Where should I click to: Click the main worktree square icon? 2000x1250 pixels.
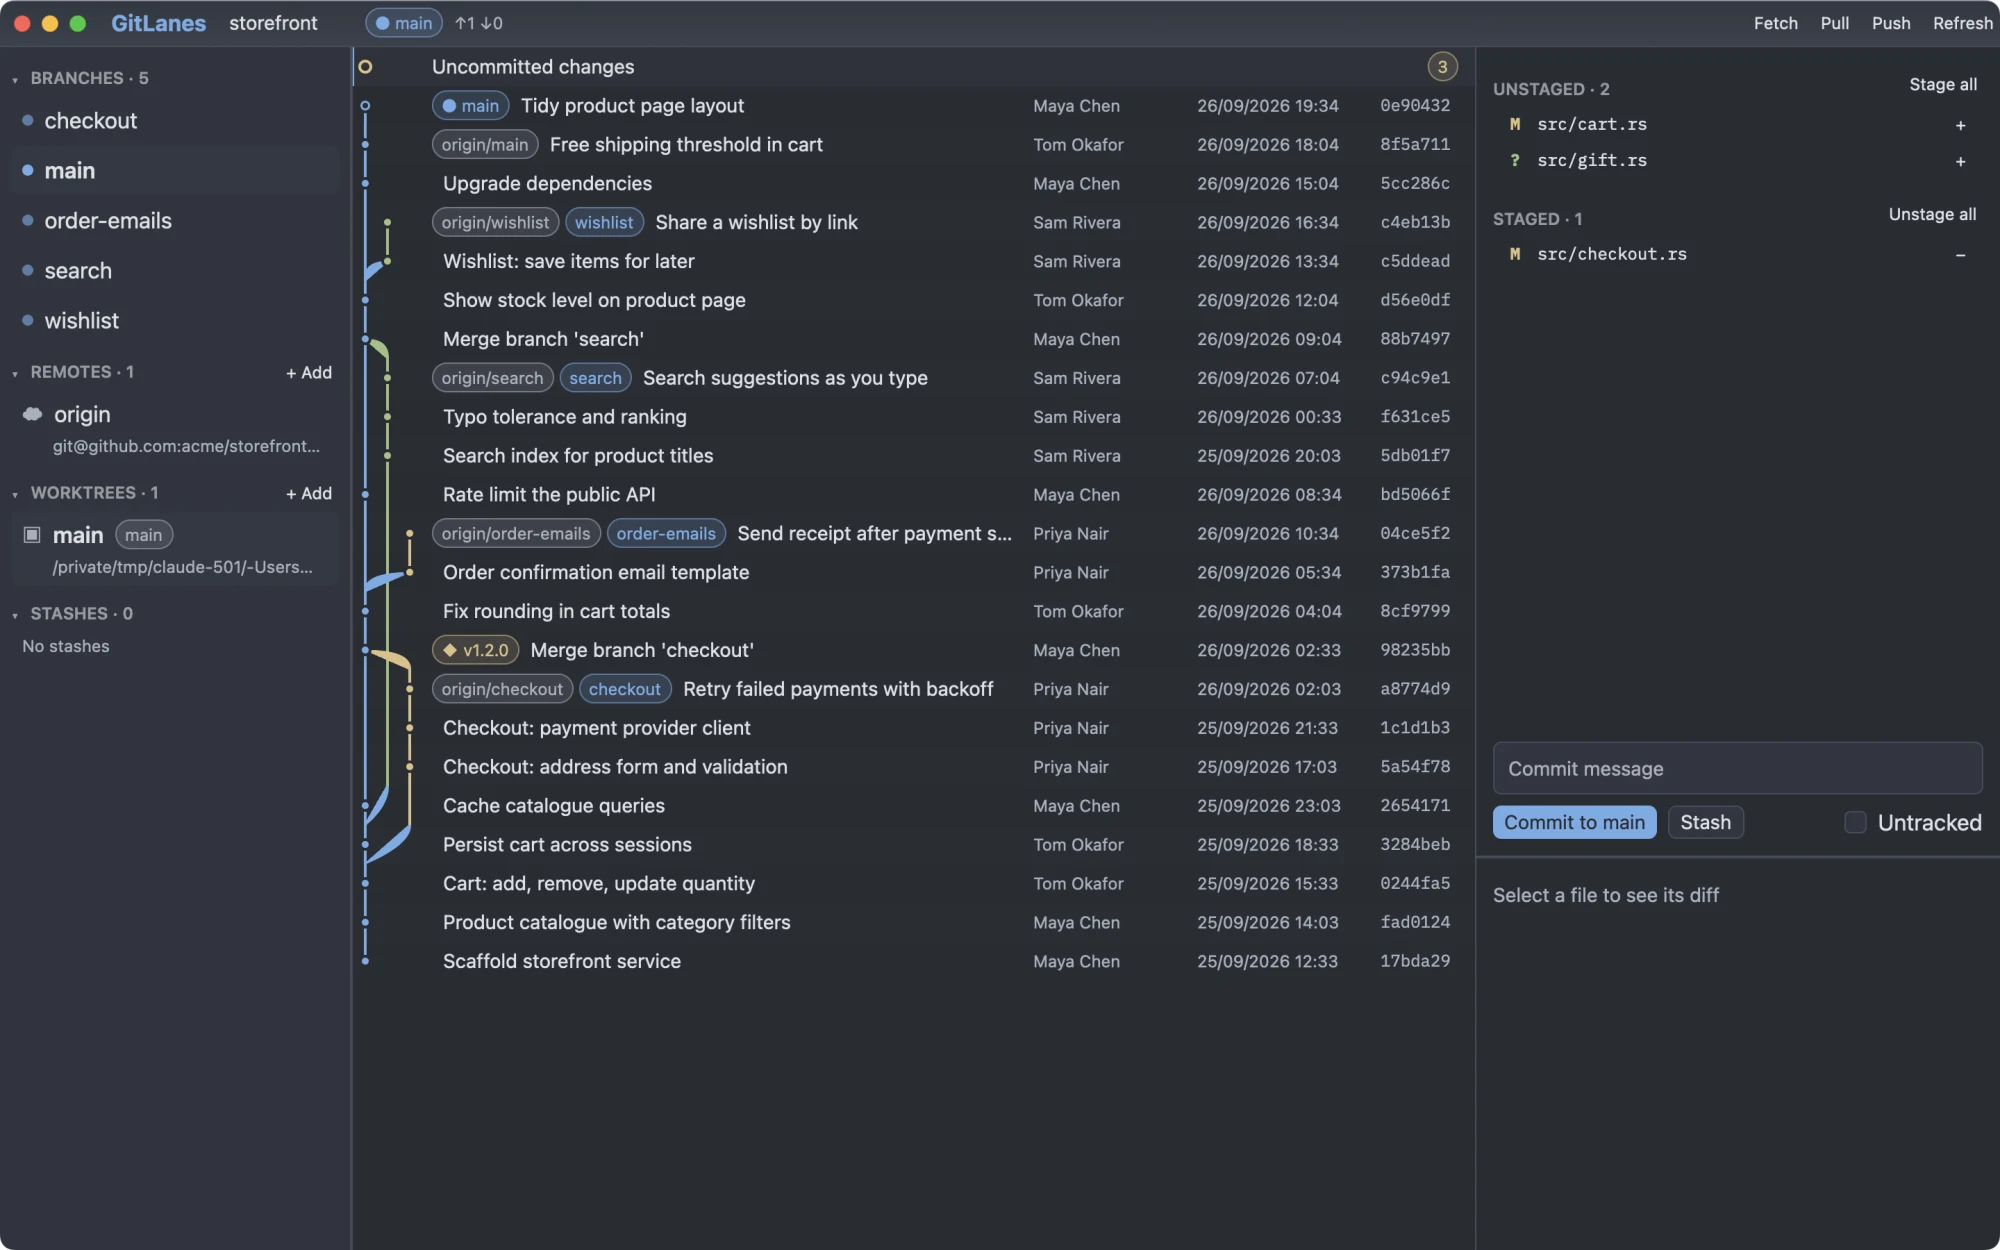32,535
